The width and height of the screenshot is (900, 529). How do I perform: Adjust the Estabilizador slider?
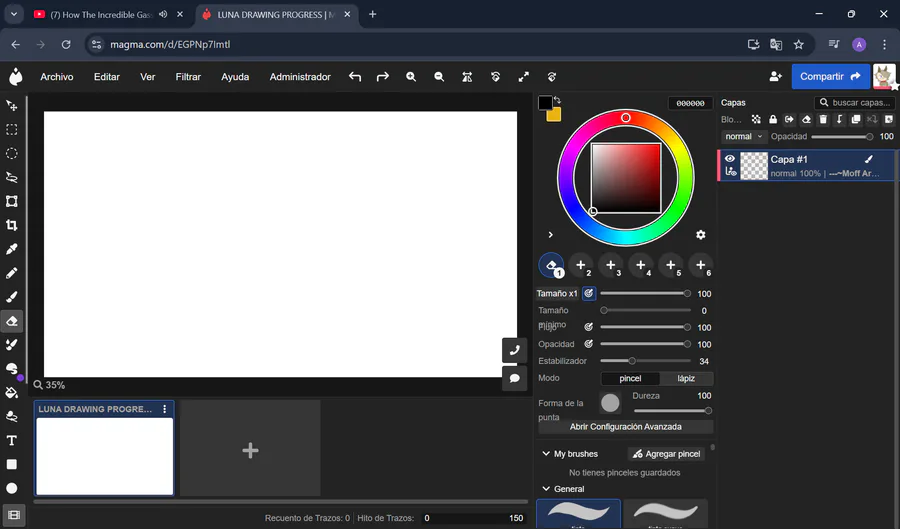[645, 361]
